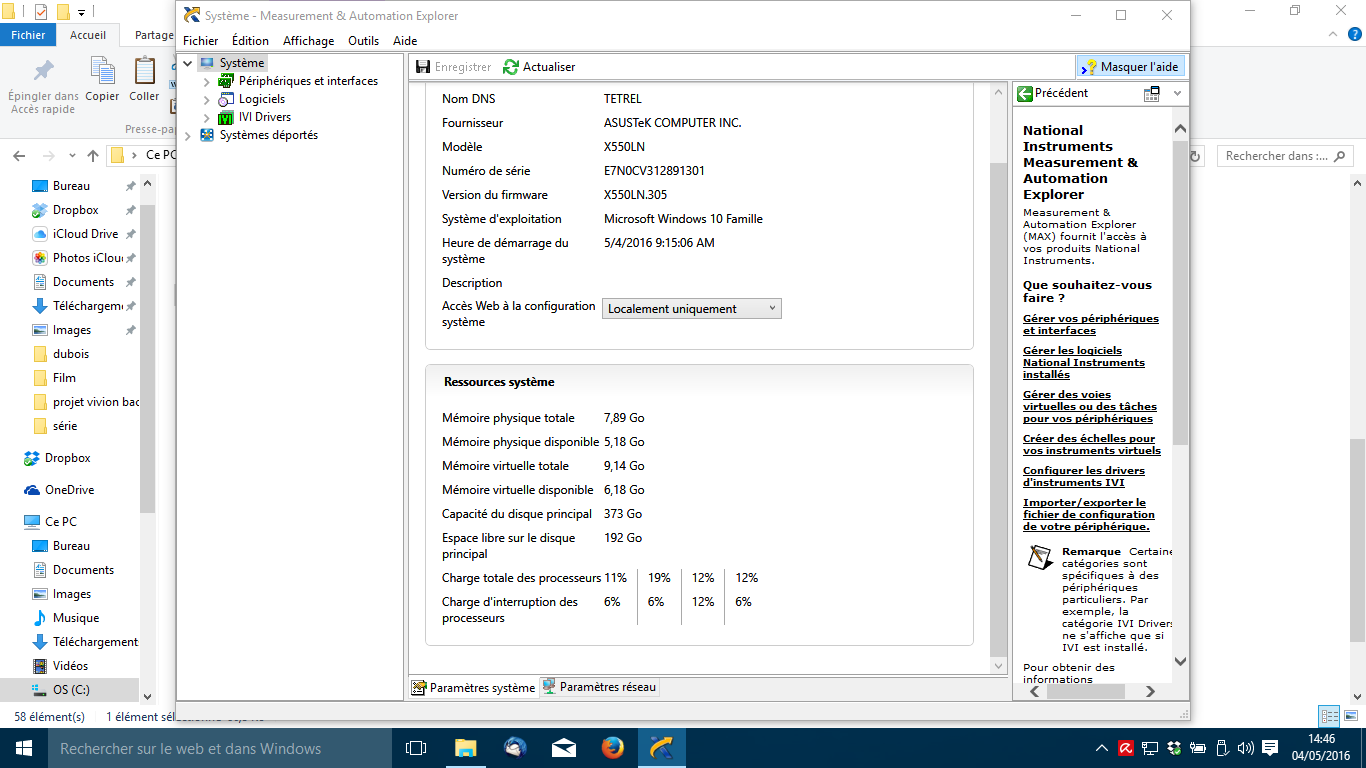Open the Édition menu
This screenshot has height=768, width=1366.
tap(250, 41)
